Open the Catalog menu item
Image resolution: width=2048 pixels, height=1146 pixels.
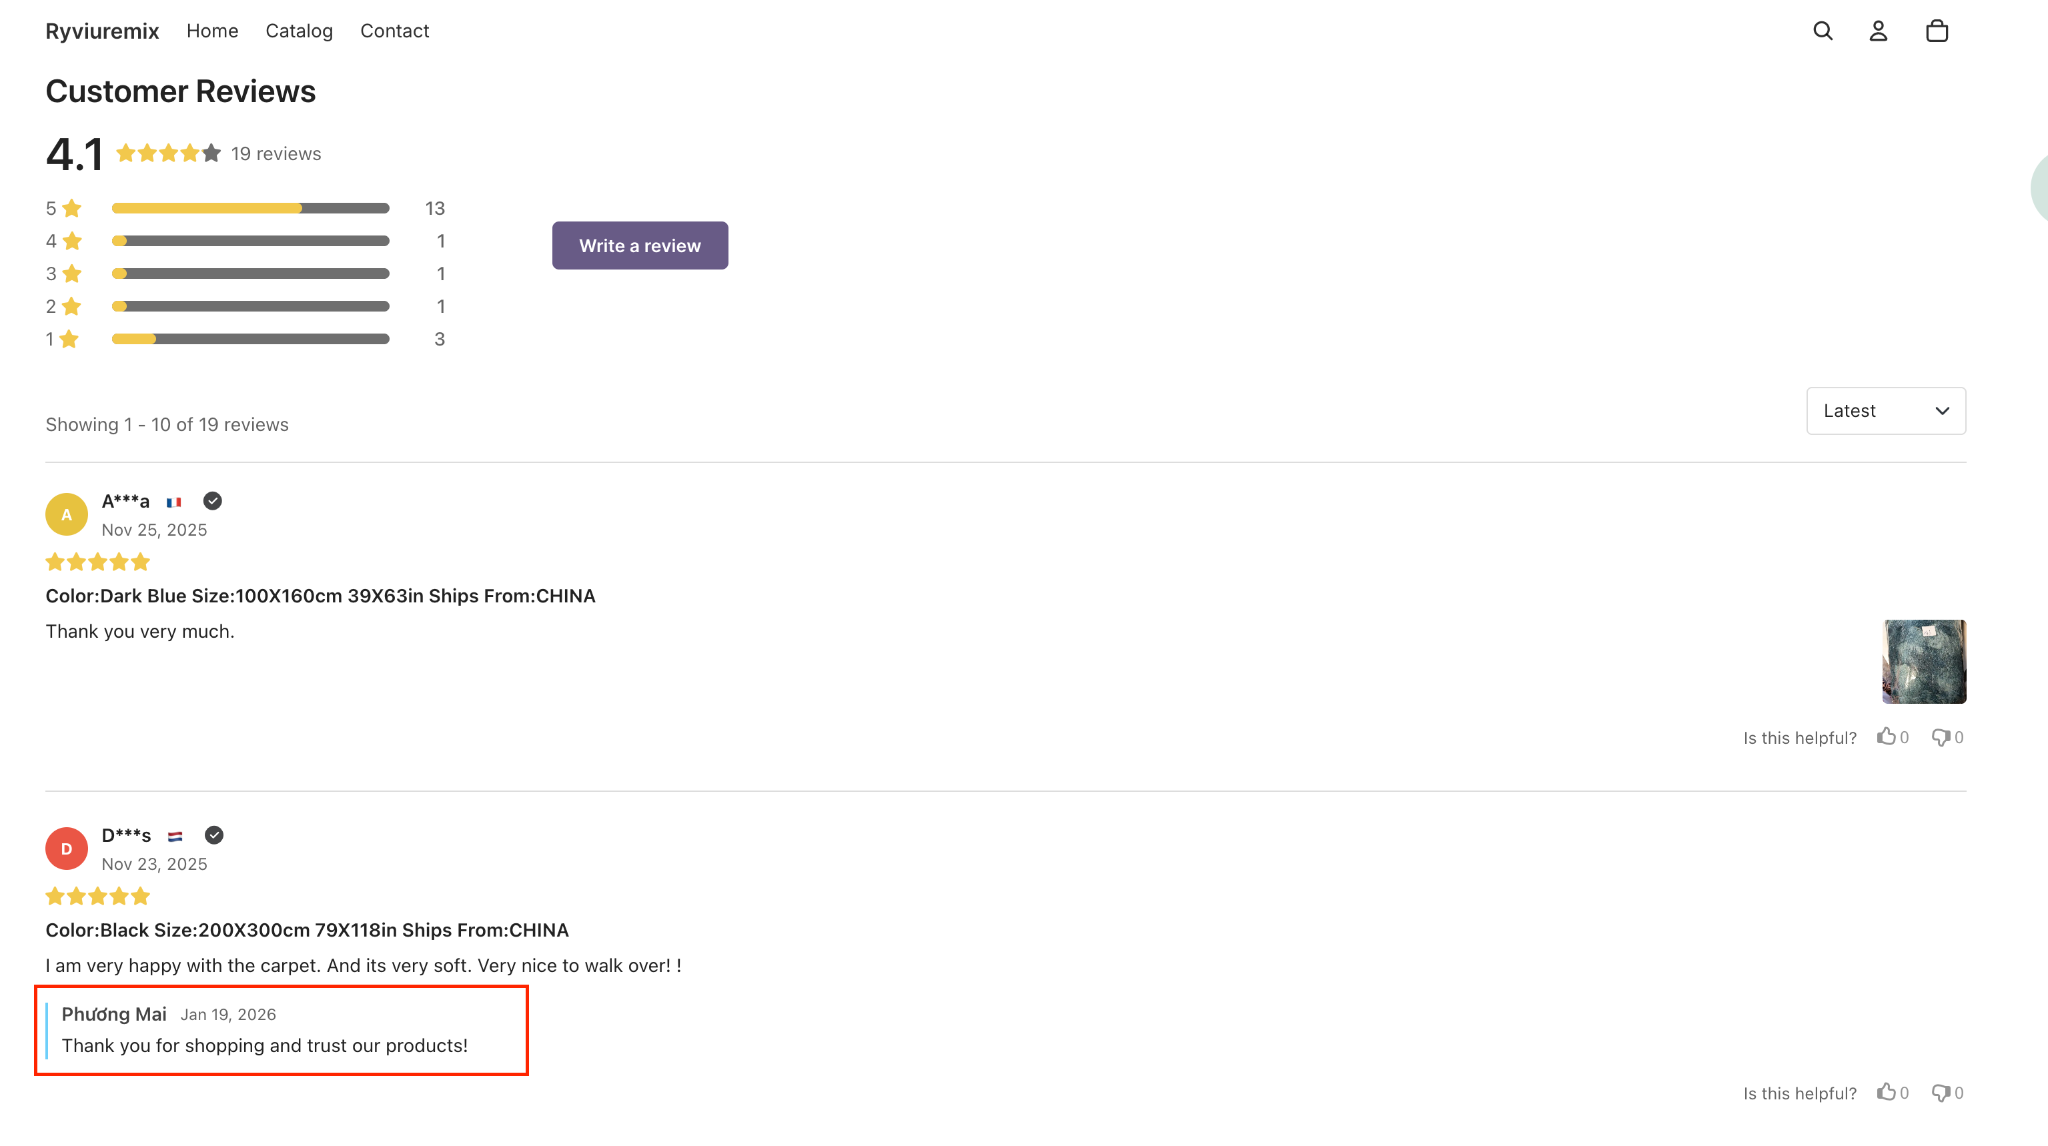(299, 31)
